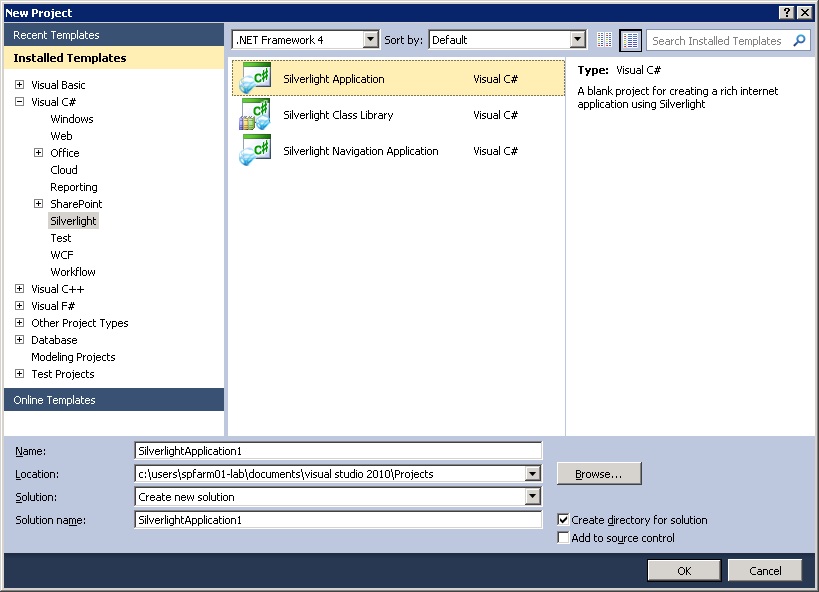
Task: Click the Office tree label
Action: pyautogui.click(x=65, y=153)
